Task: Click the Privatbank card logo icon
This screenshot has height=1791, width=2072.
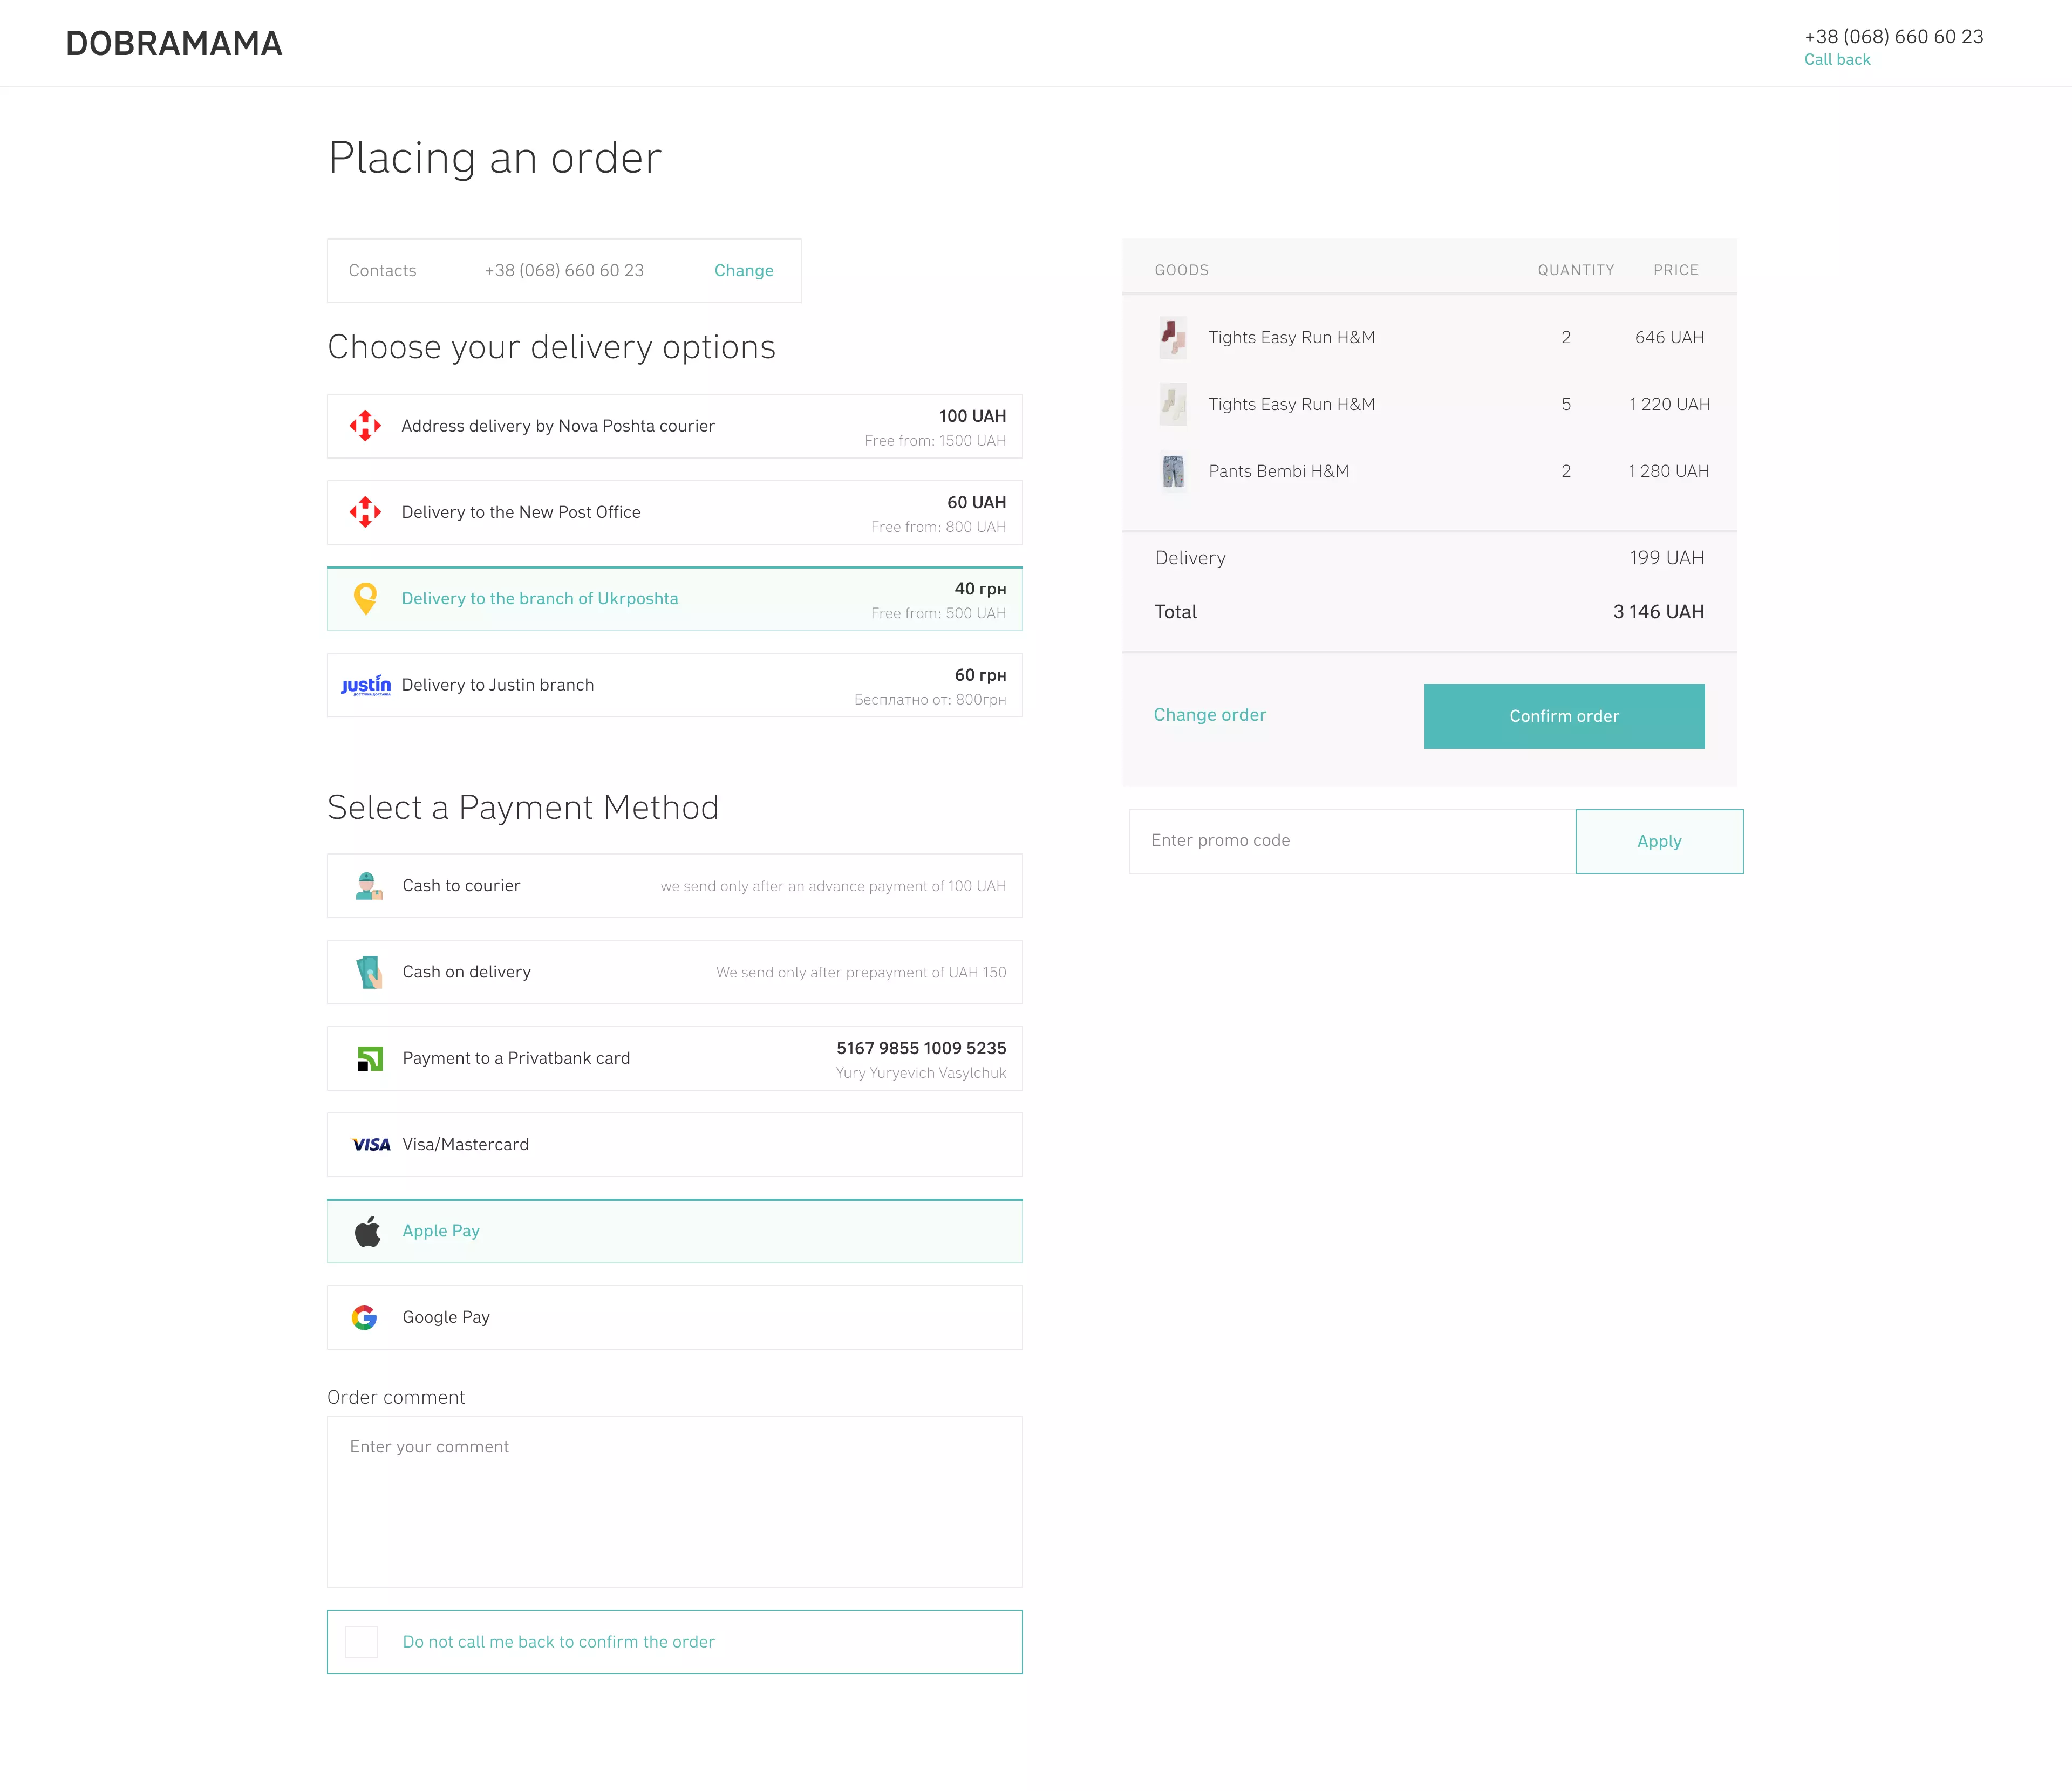Action: pos(369,1058)
